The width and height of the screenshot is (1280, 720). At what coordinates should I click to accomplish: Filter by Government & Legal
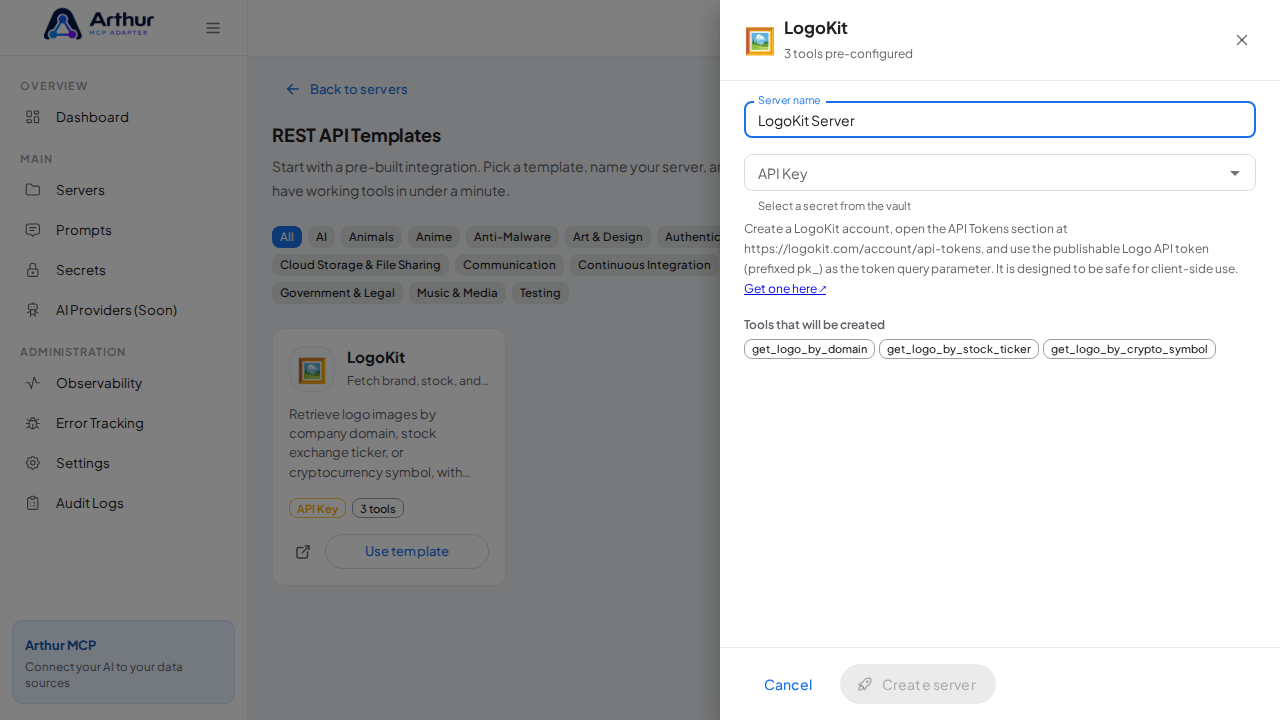click(x=337, y=293)
